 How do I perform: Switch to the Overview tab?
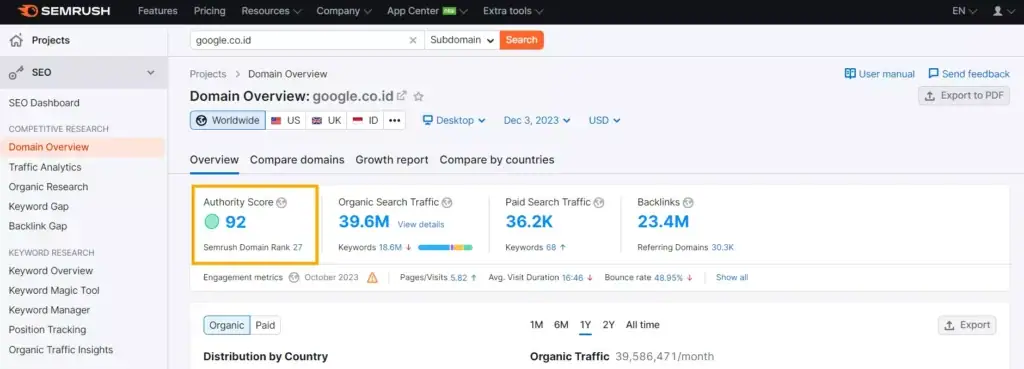click(x=214, y=160)
